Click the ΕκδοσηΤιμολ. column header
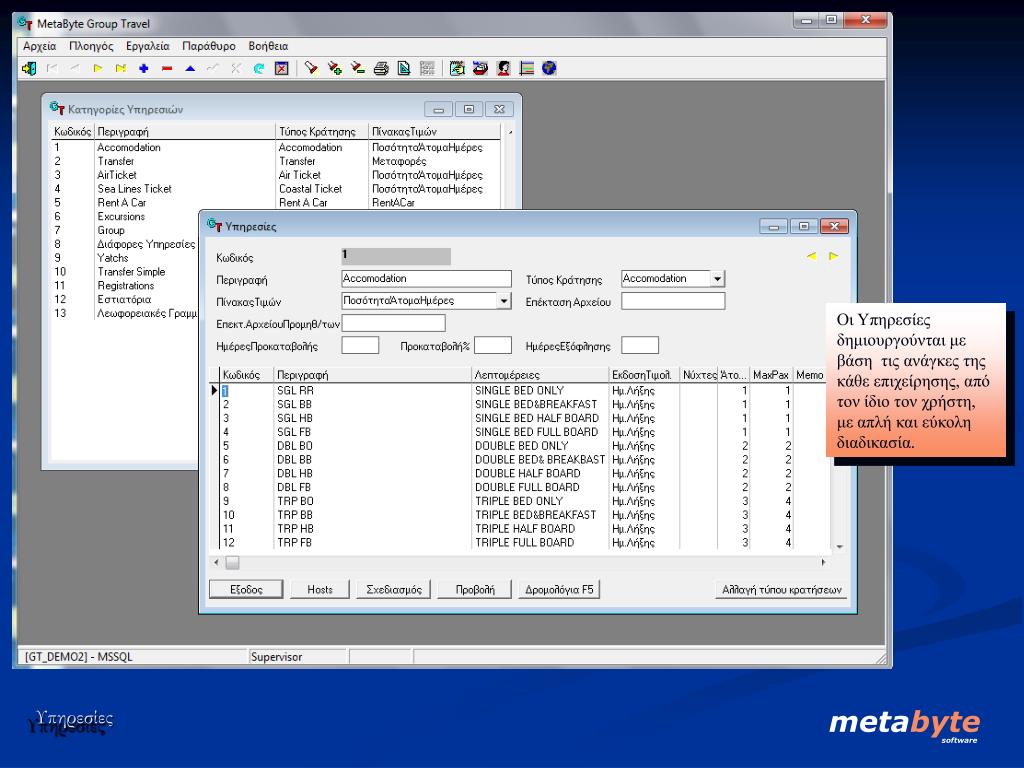The image size is (1024, 768). pyautogui.click(x=643, y=375)
